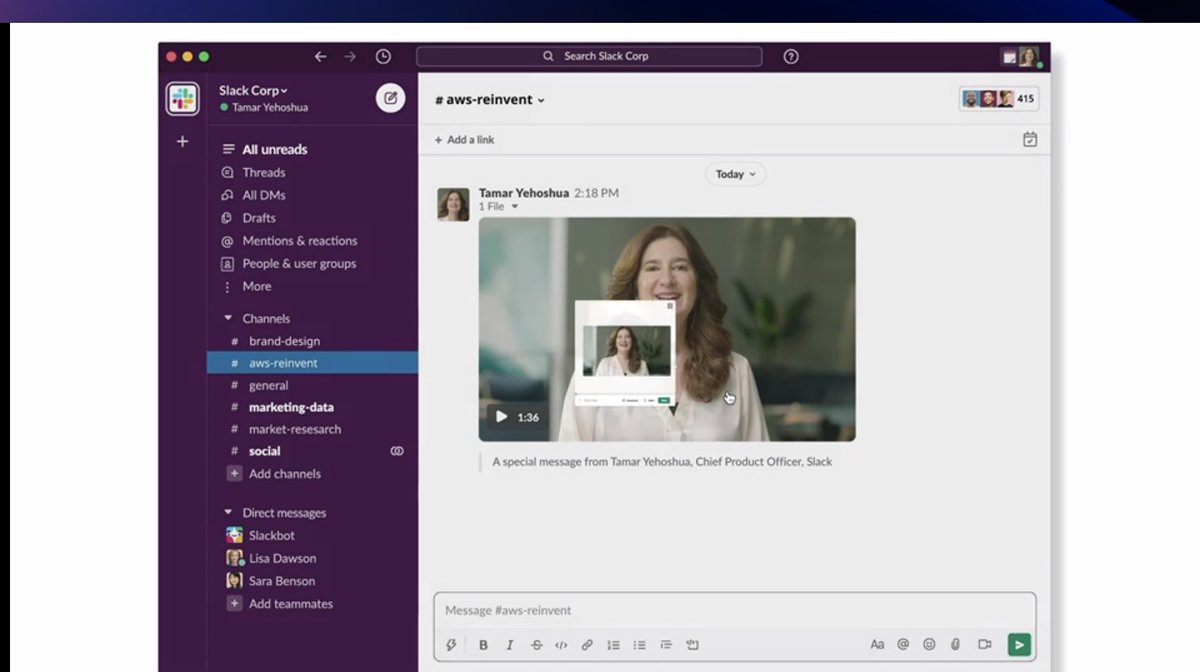Toggle strikethrough formatting in the composer
Screen dimensions: 1200x672
coord(536,645)
